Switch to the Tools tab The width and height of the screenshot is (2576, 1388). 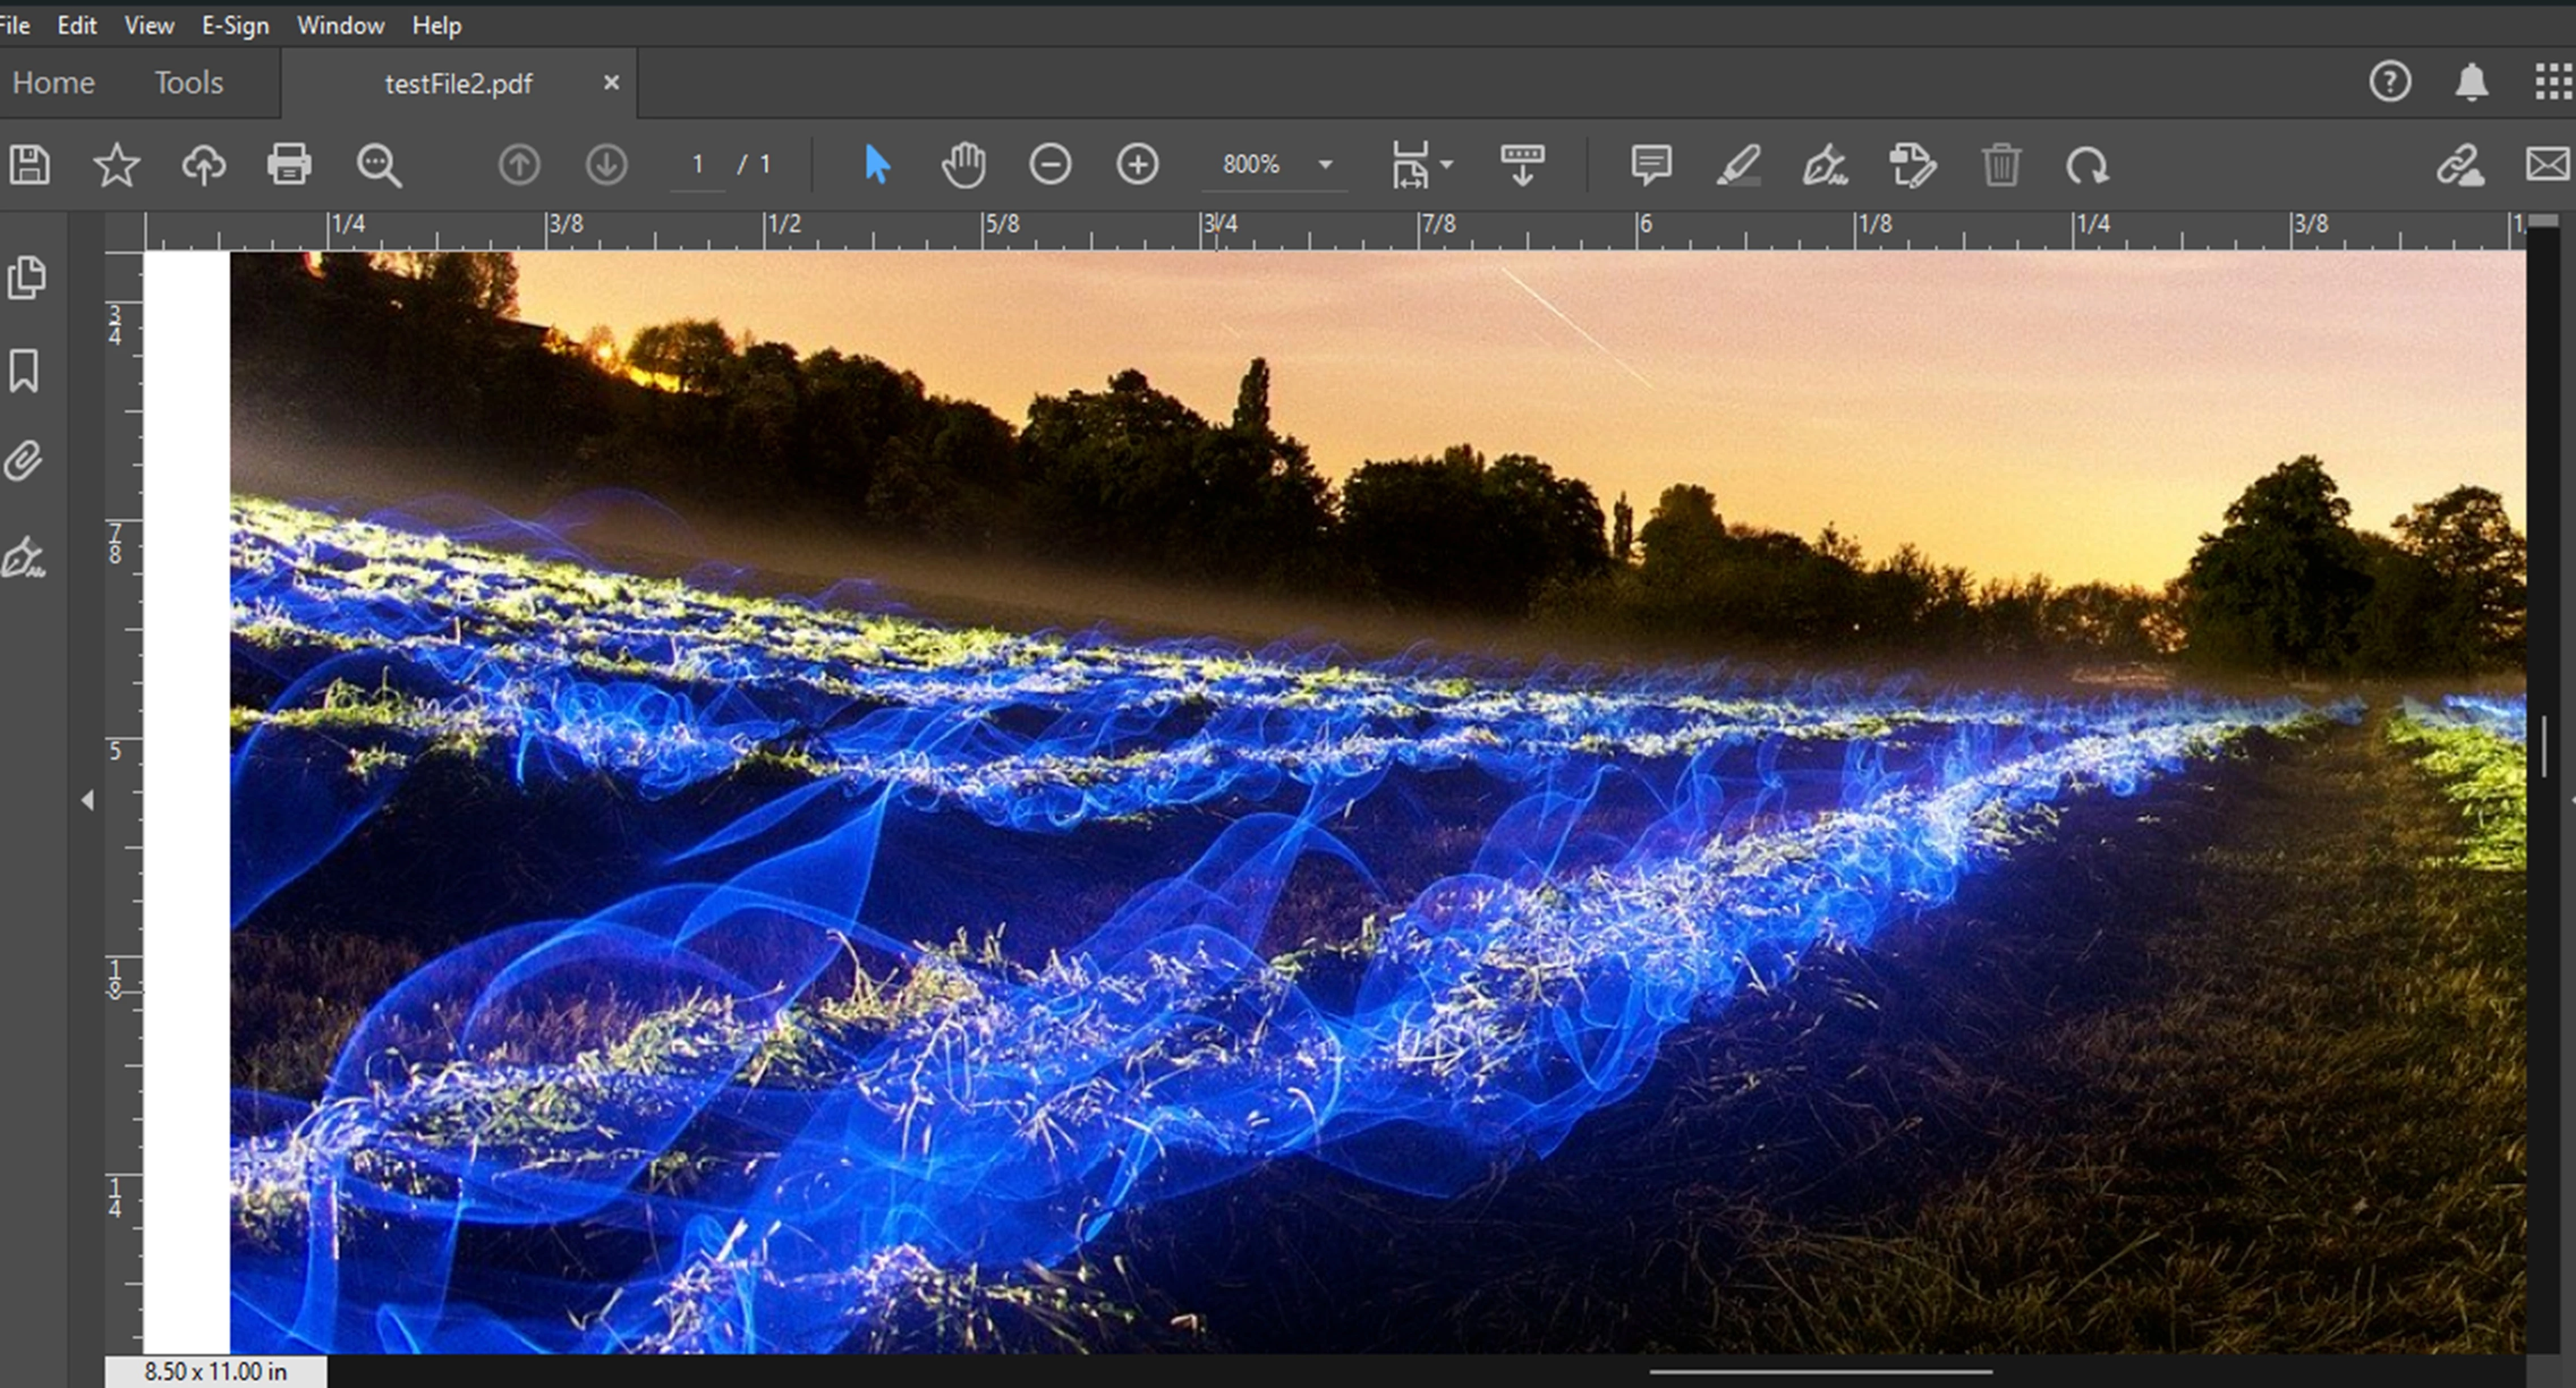click(x=188, y=83)
